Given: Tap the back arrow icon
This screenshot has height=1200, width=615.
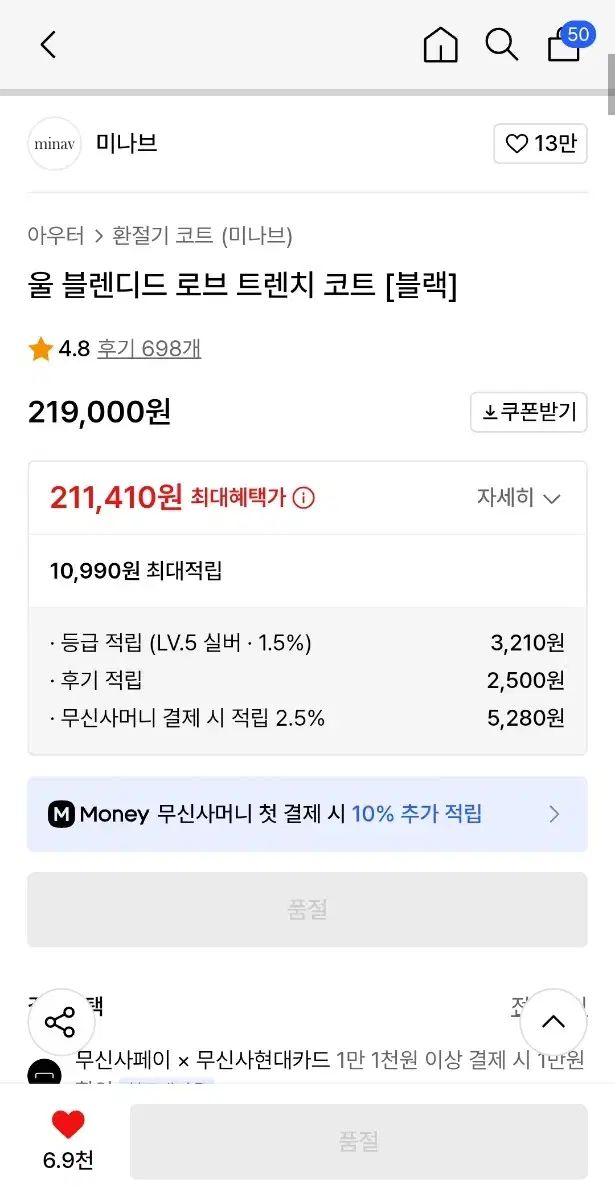Looking at the screenshot, I should (x=48, y=45).
